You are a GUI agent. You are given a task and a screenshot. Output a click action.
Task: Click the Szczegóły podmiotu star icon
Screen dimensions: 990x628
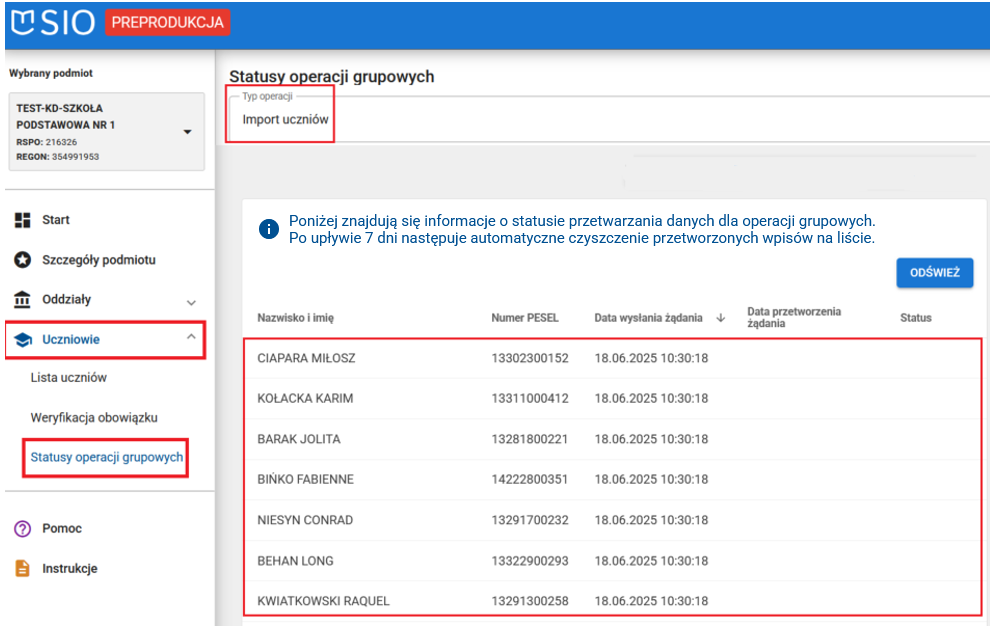(22, 260)
